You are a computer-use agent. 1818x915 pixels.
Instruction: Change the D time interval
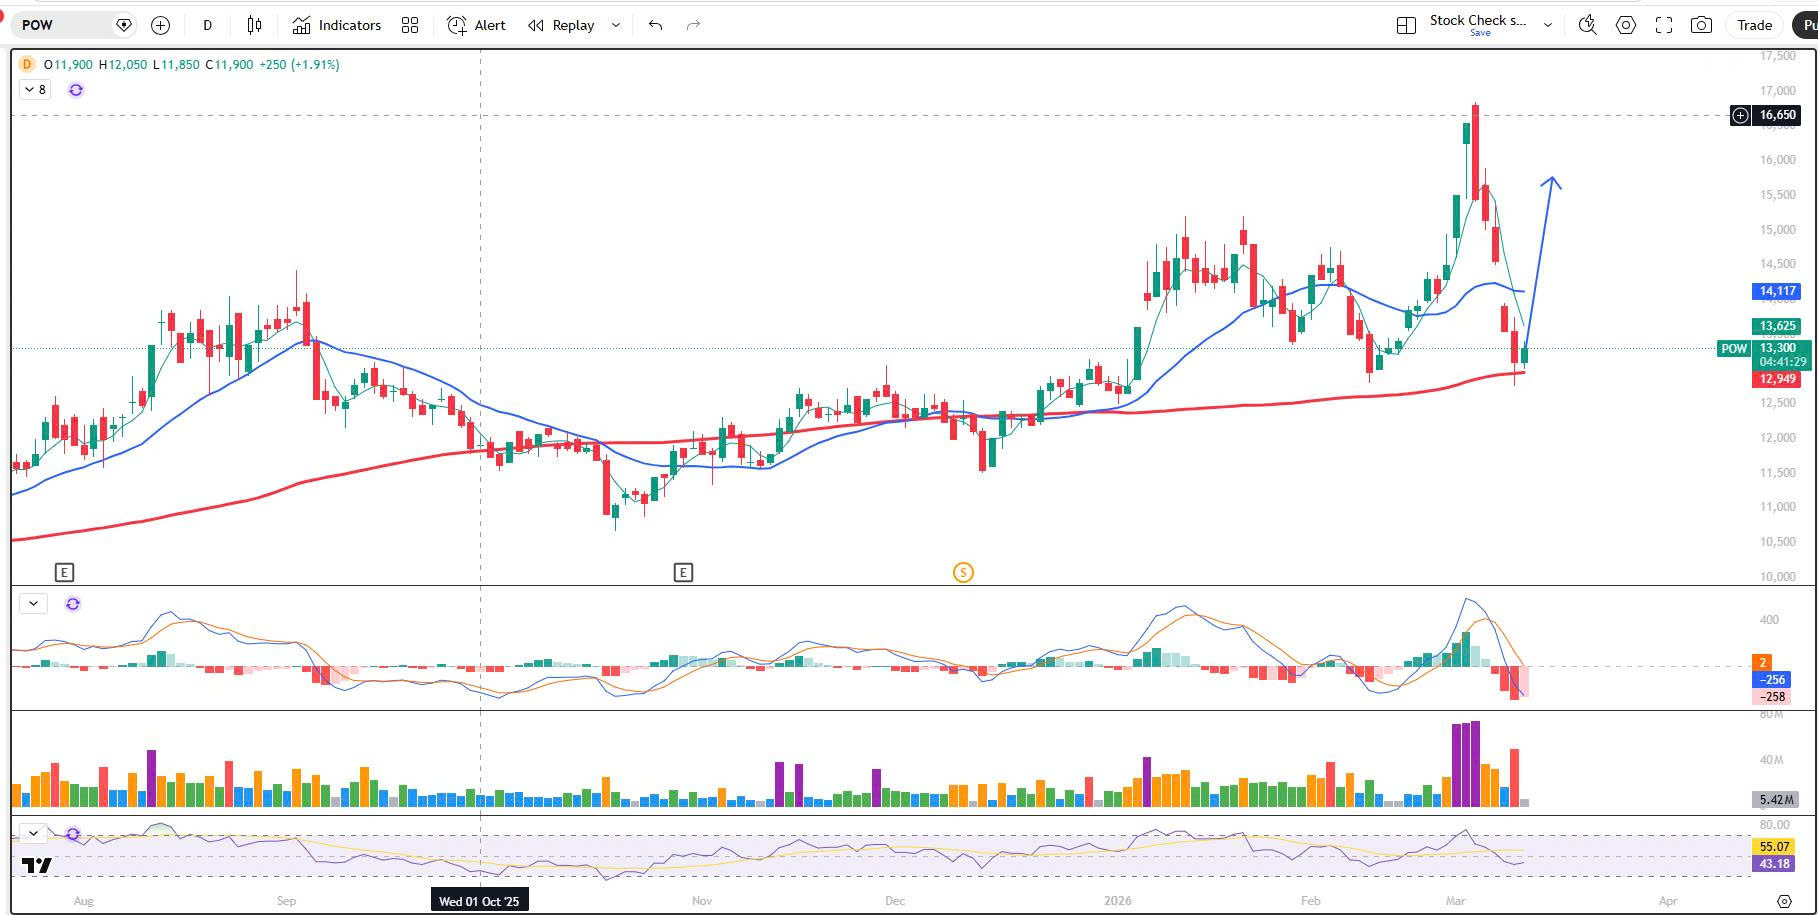coord(207,25)
